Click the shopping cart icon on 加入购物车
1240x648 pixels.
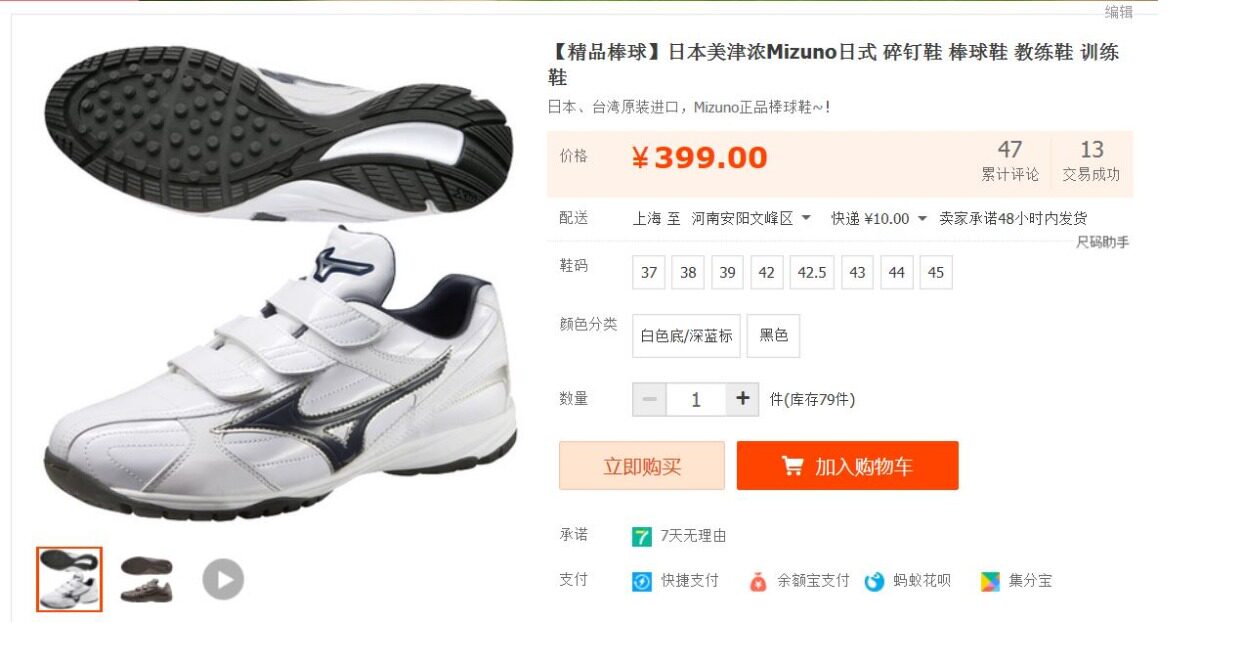pos(792,466)
